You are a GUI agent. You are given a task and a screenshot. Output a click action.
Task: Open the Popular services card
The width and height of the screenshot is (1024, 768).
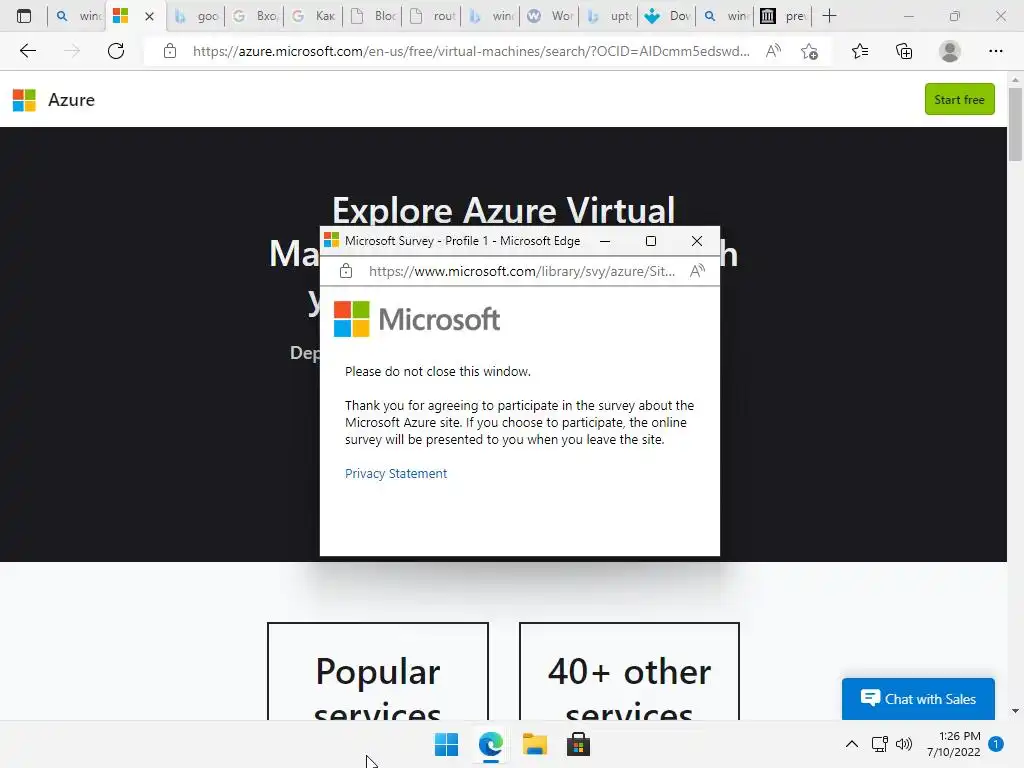[377, 671]
